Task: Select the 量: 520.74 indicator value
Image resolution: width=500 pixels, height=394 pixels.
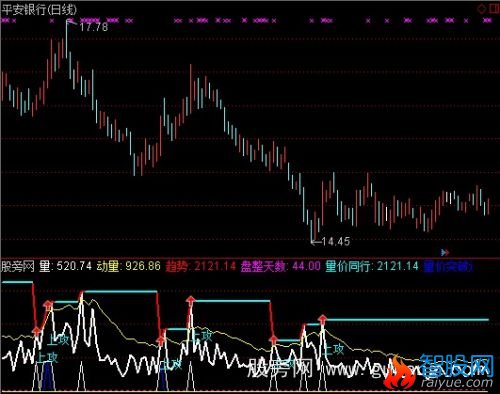Action: 65,266
